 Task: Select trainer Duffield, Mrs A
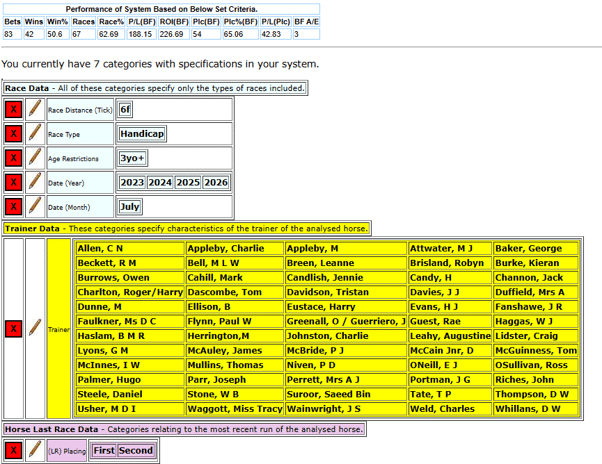point(536,292)
